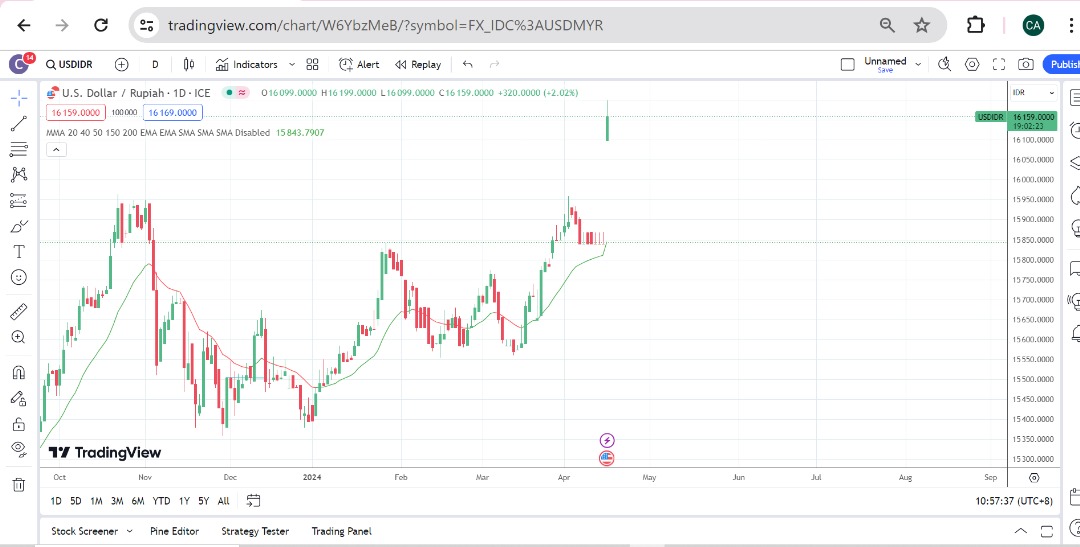The width and height of the screenshot is (1080, 547).
Task: Undo the last chart action
Action: 468,65
